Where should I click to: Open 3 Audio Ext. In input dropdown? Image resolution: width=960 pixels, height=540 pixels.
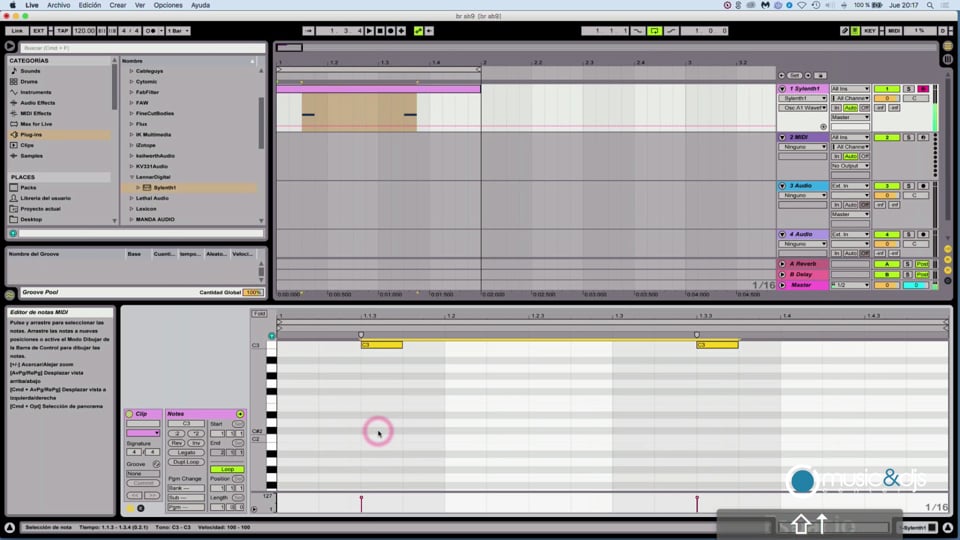click(x=850, y=186)
